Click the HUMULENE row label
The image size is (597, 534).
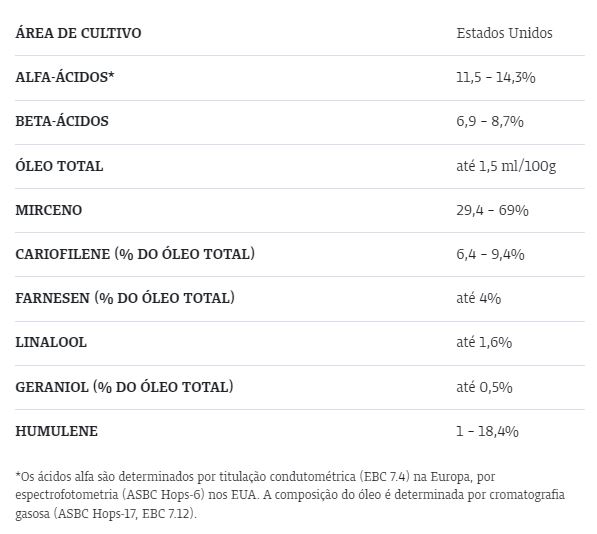click(56, 431)
